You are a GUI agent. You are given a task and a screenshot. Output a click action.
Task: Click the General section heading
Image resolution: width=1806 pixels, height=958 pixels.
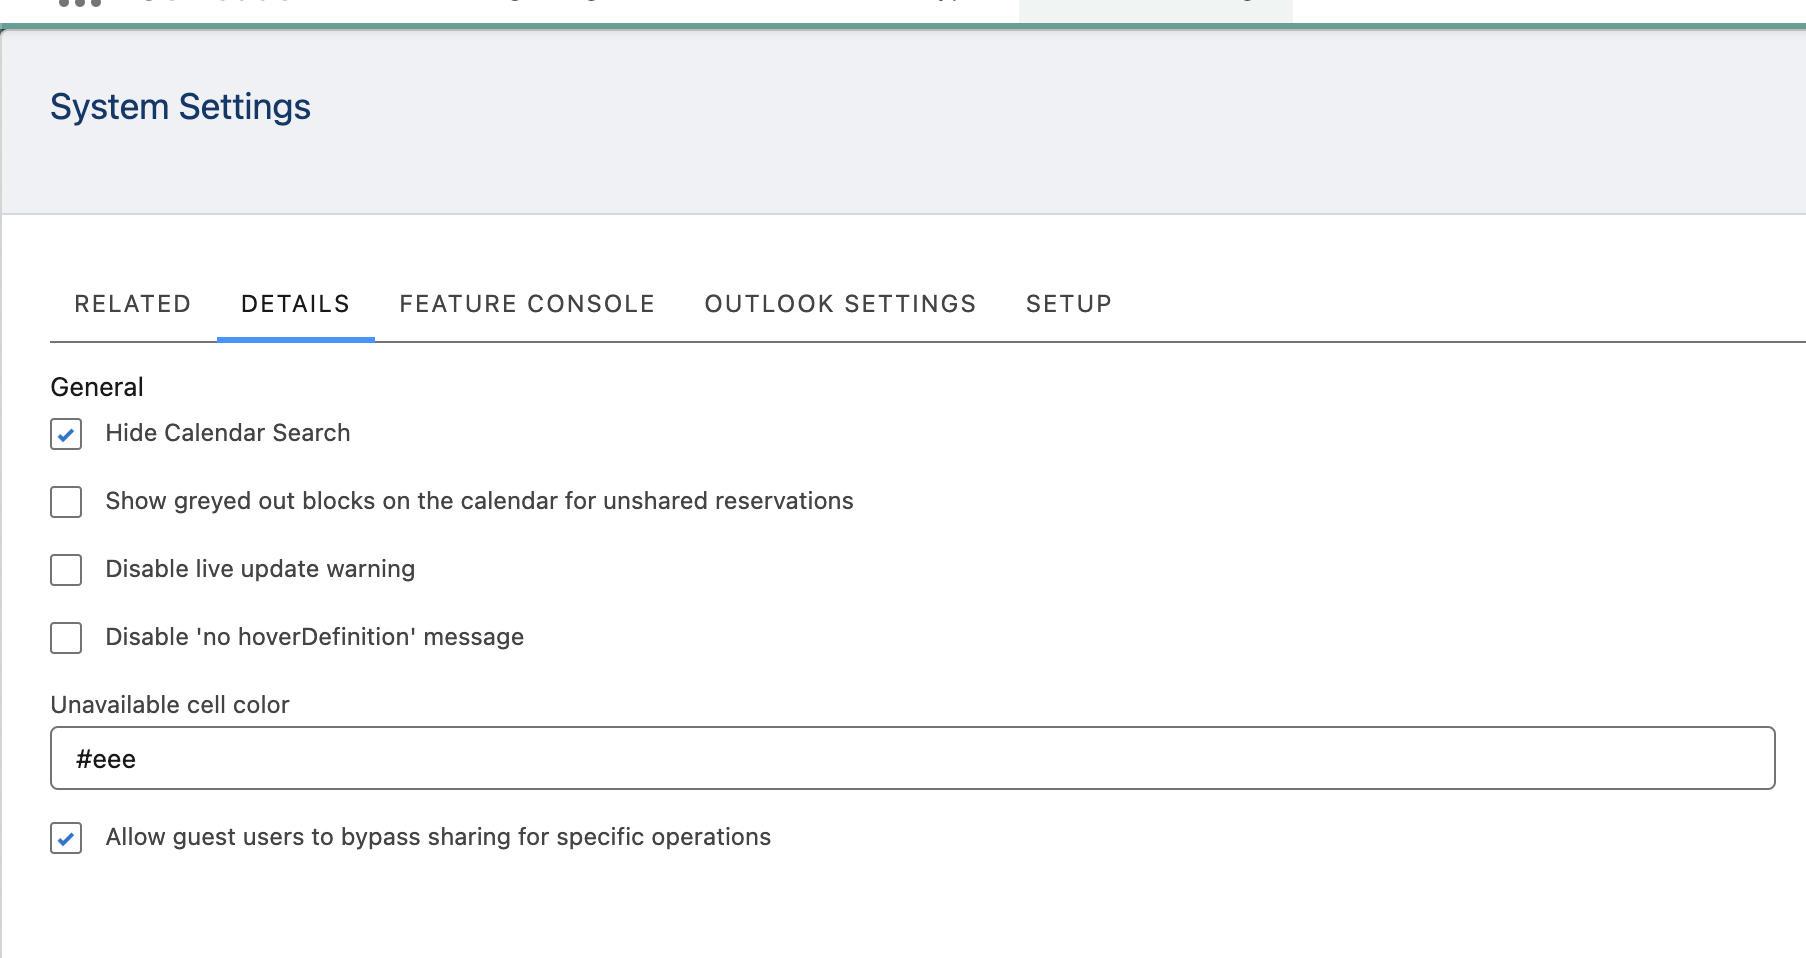pyautogui.click(x=97, y=387)
